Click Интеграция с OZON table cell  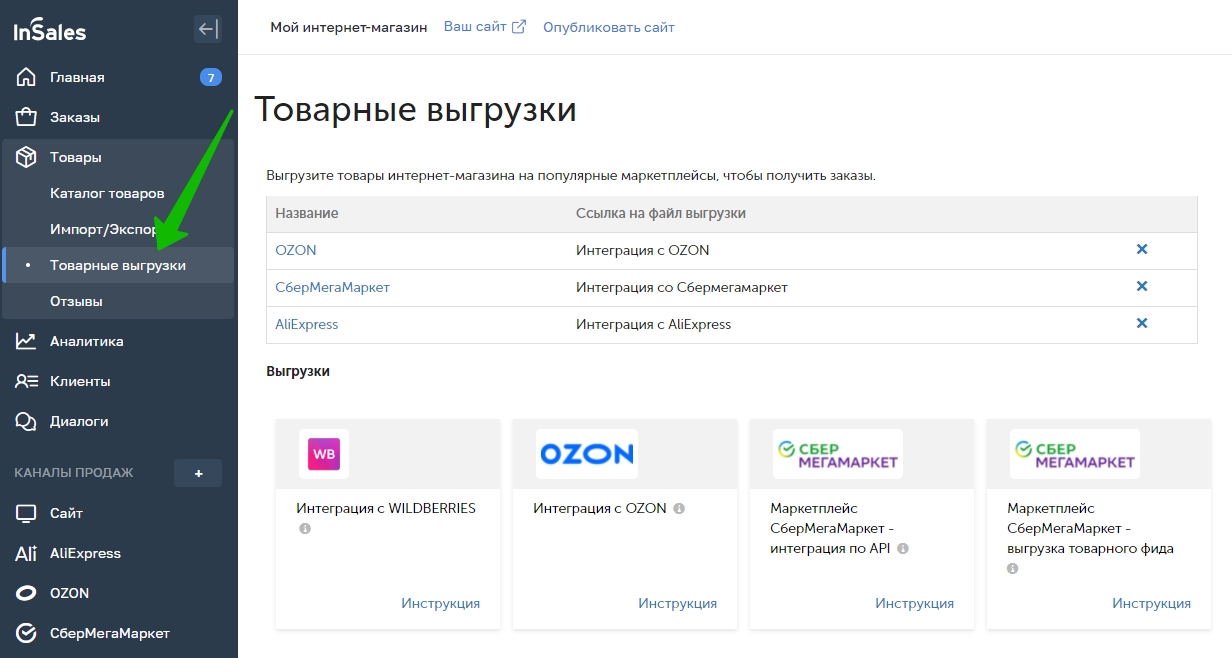[643, 250]
